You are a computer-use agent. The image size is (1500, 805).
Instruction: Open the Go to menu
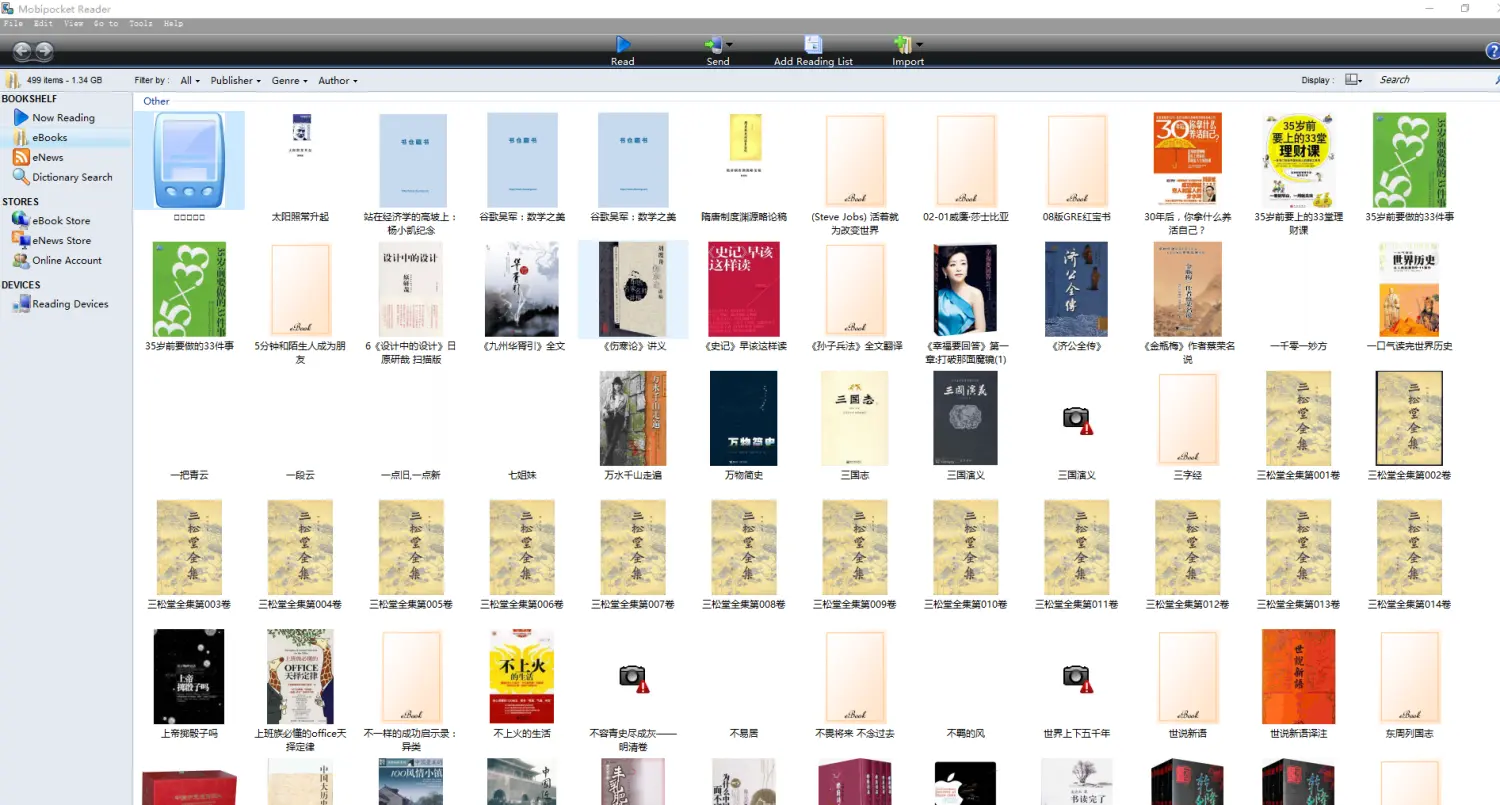click(x=105, y=23)
